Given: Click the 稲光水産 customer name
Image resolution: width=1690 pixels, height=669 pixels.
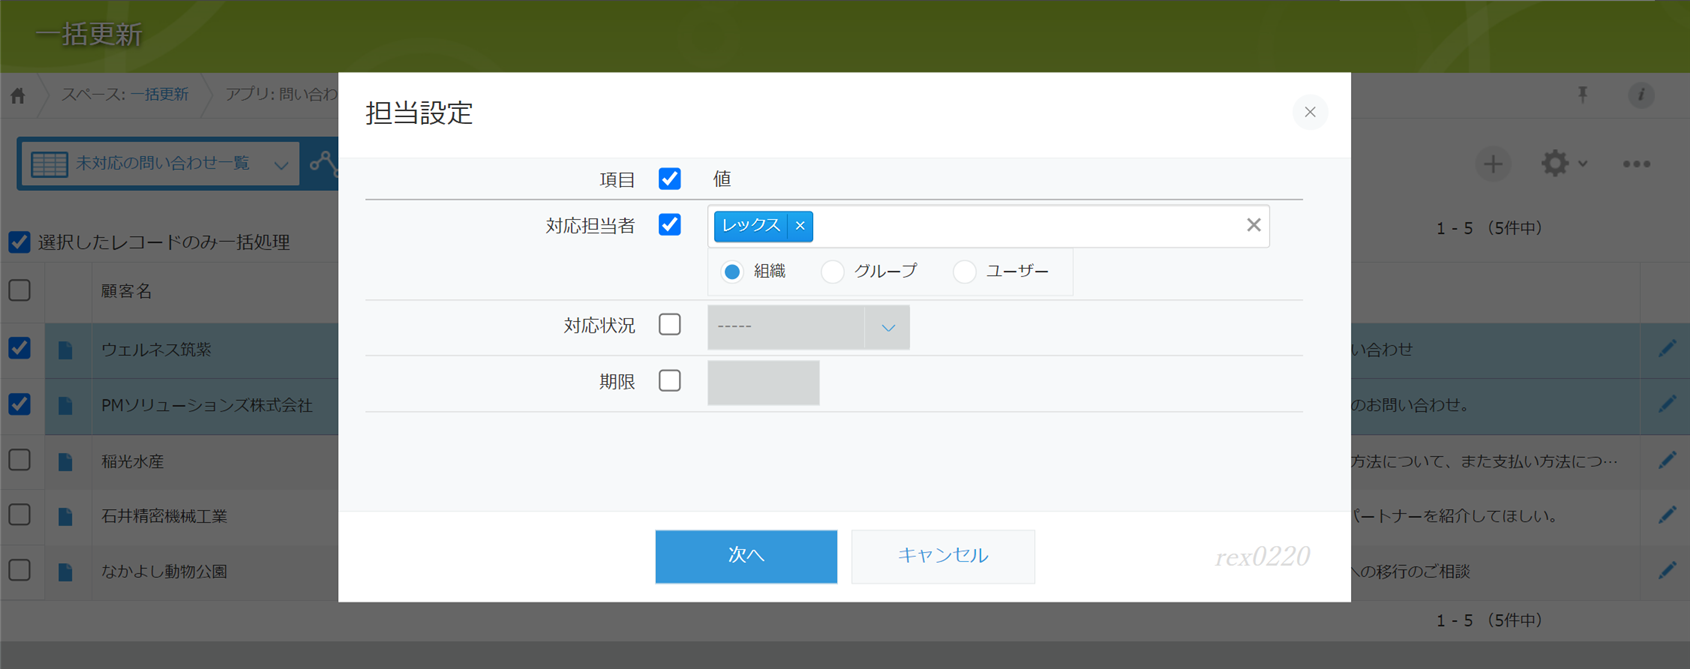Looking at the screenshot, I should coord(132,462).
